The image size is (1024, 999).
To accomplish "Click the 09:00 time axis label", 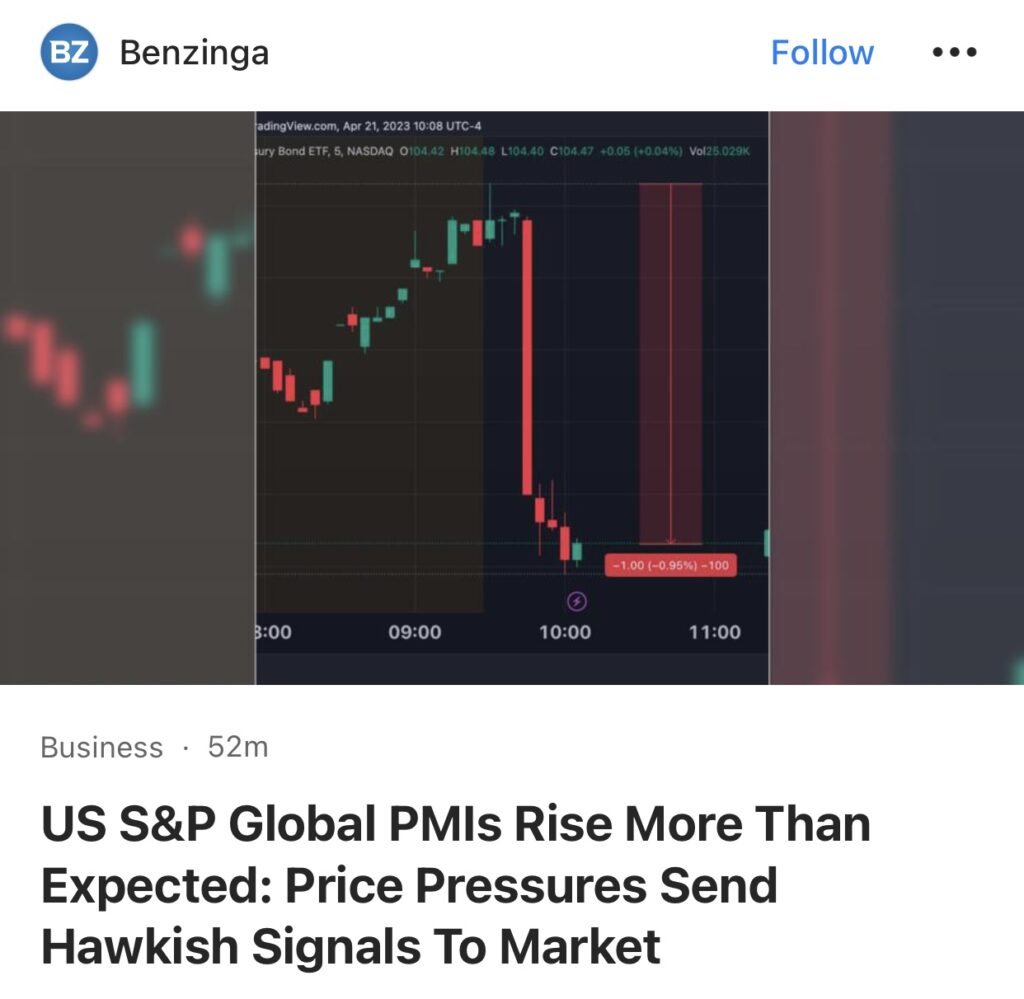I will (415, 632).
